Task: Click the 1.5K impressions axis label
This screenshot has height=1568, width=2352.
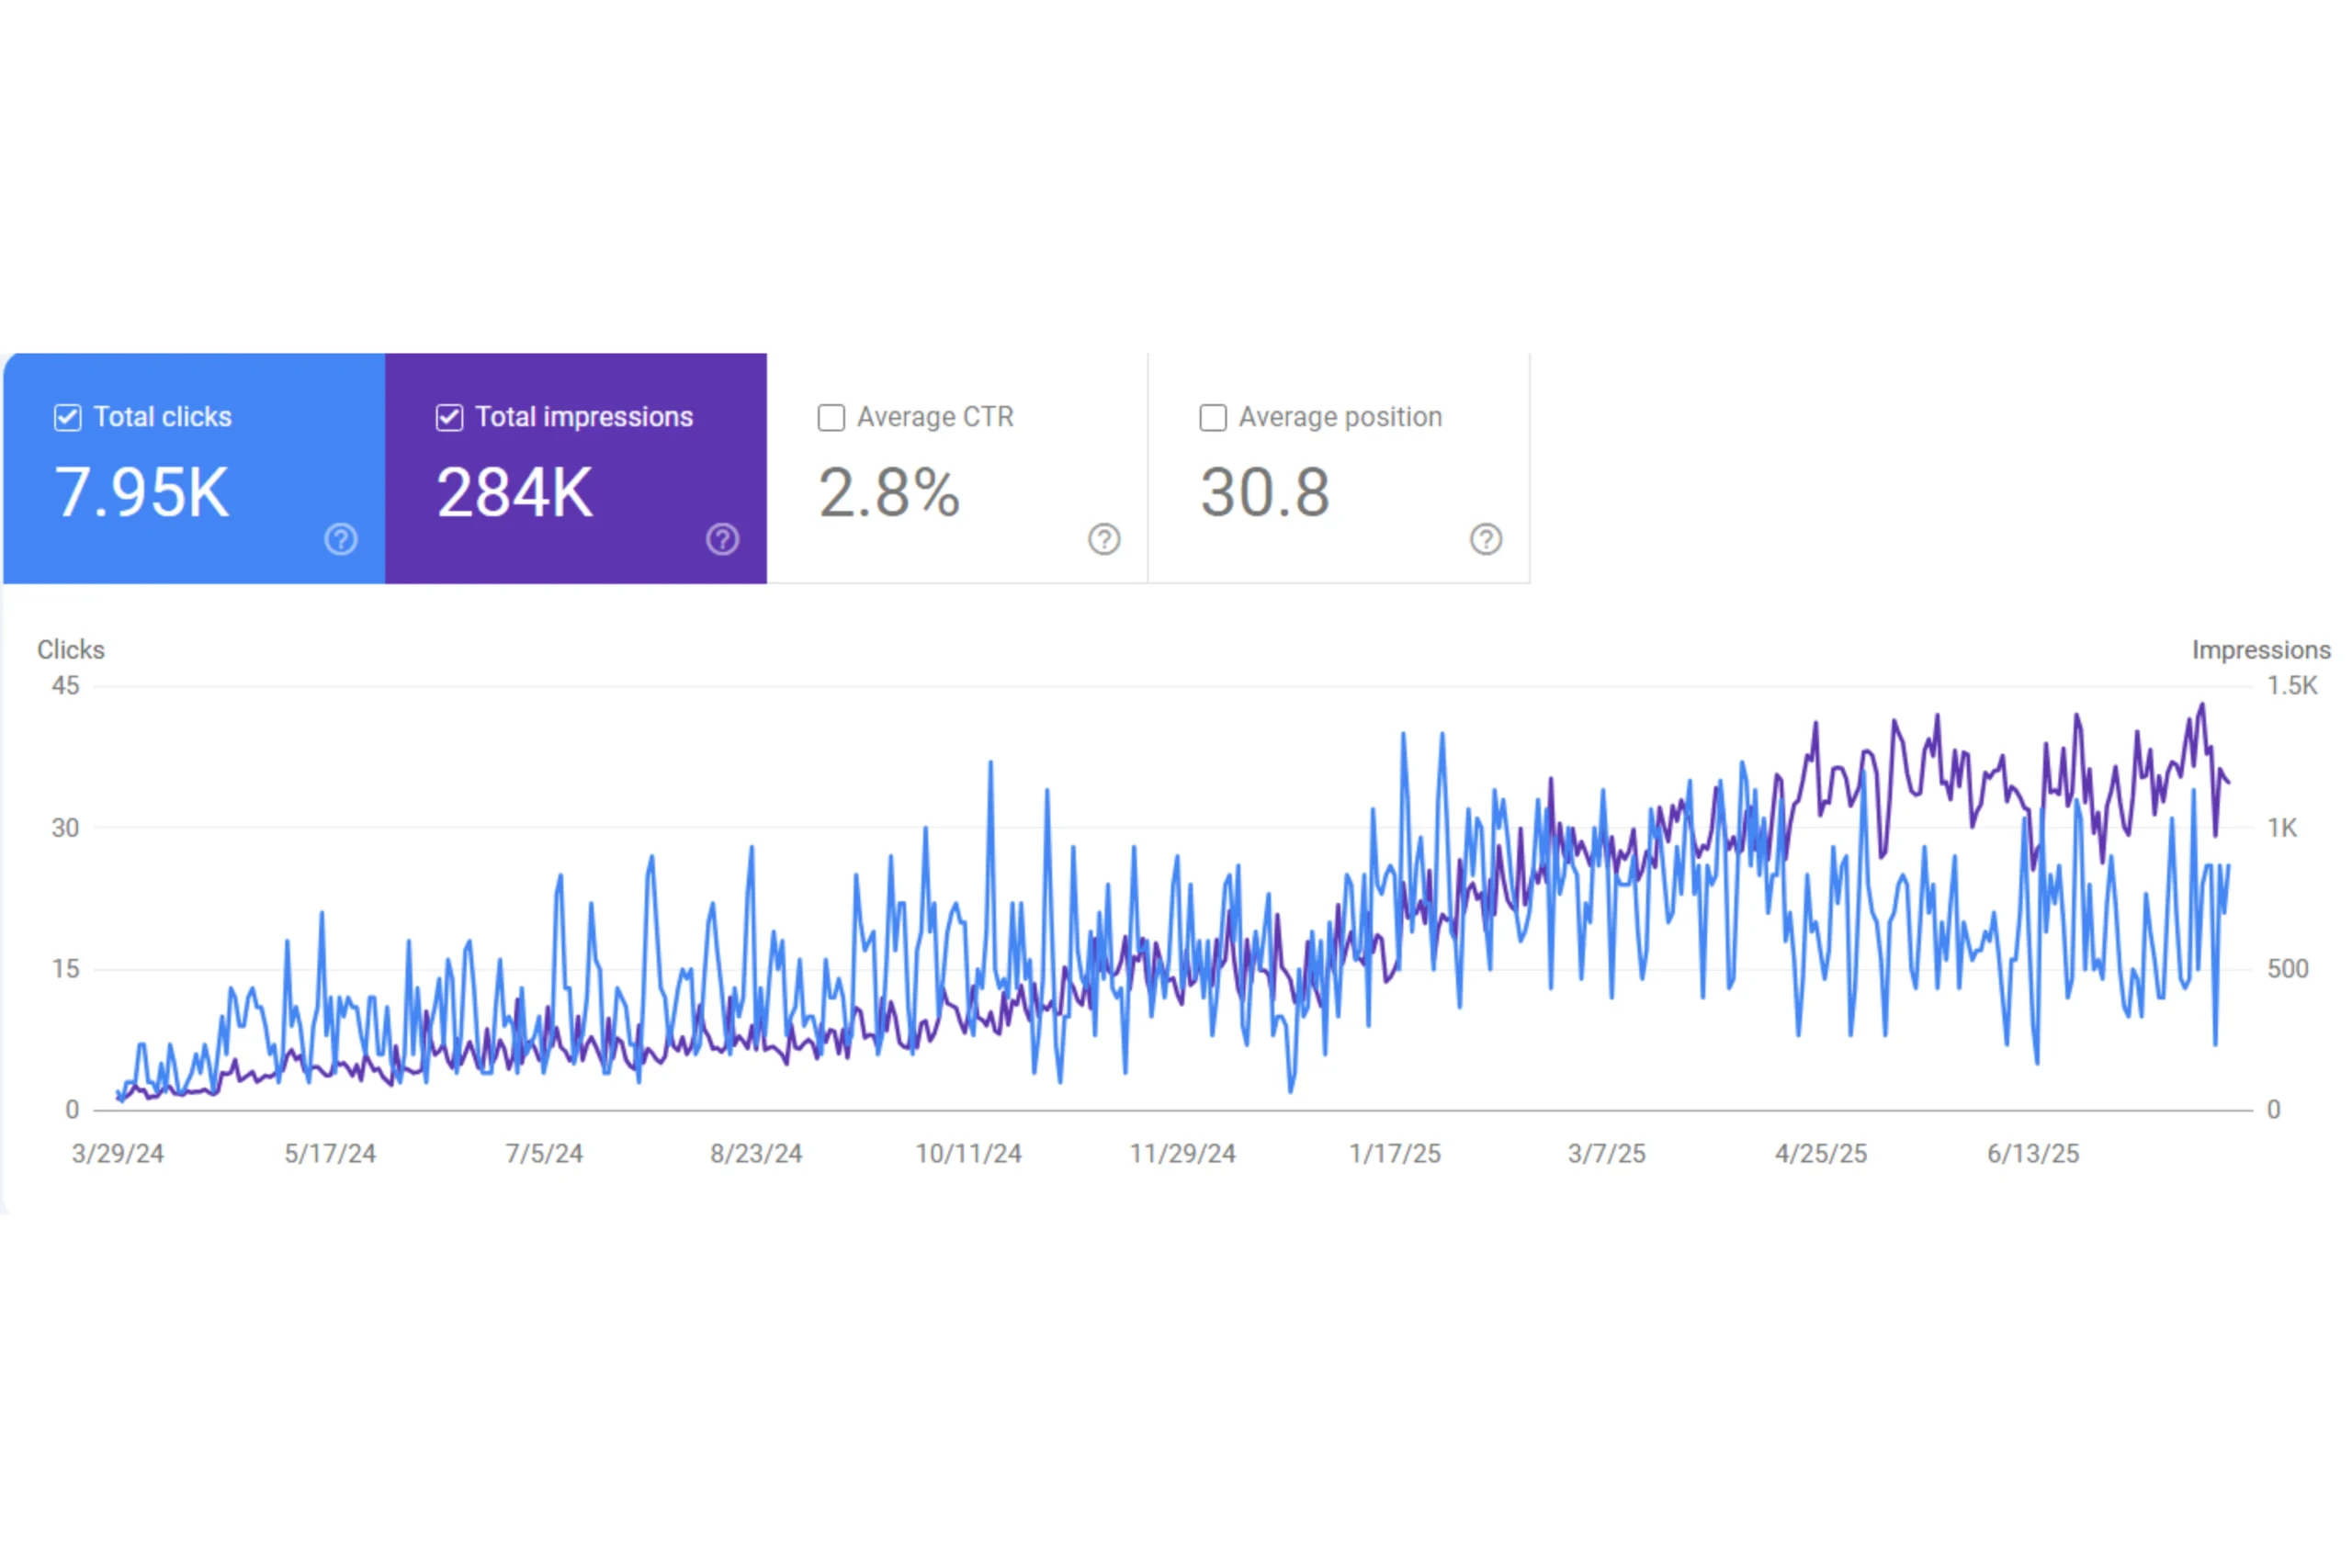Action: point(2291,686)
